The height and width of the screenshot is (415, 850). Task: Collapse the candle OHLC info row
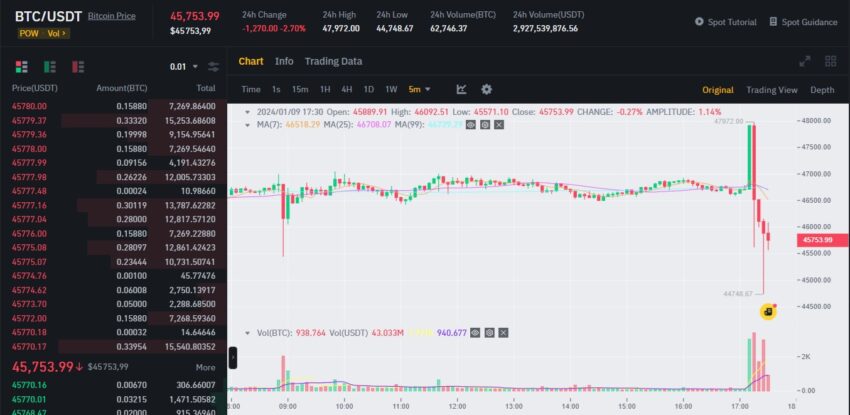coord(248,112)
